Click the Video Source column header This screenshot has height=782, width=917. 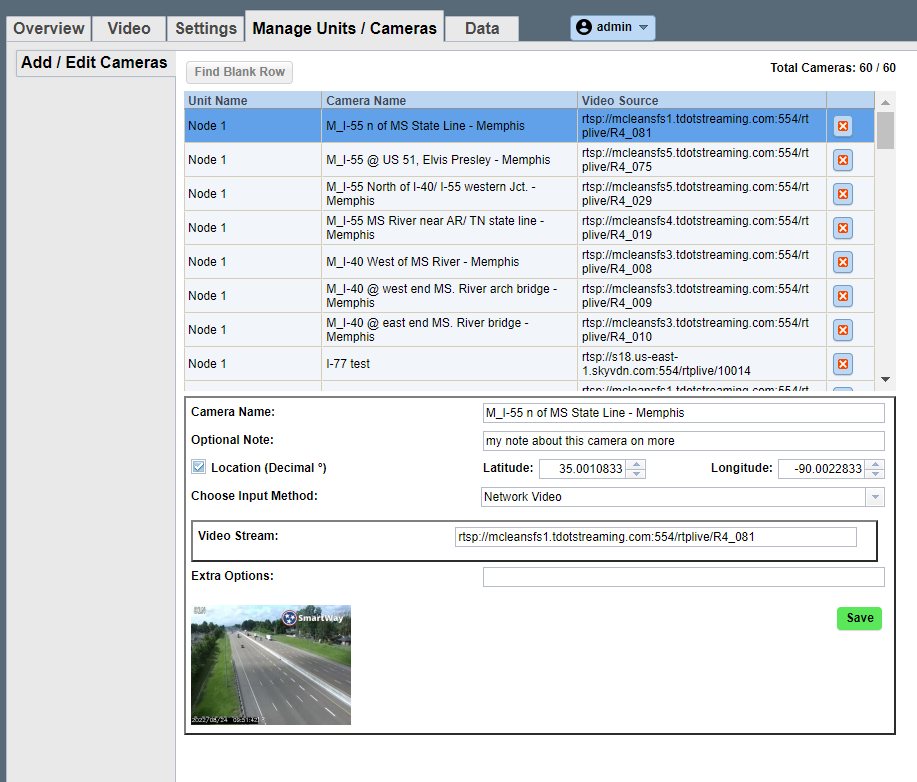pos(702,100)
